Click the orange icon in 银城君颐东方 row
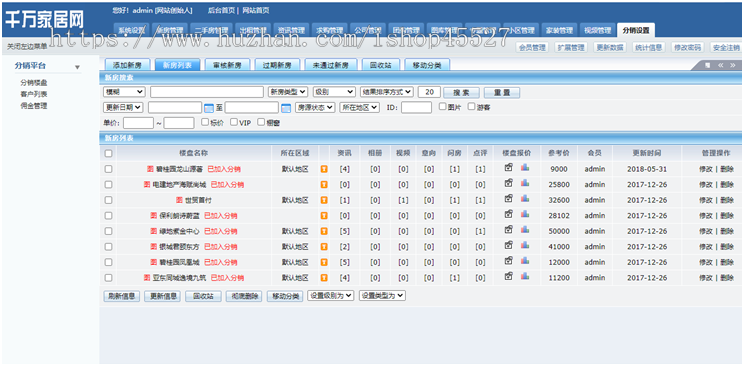744x366 pixels. [x=324, y=247]
